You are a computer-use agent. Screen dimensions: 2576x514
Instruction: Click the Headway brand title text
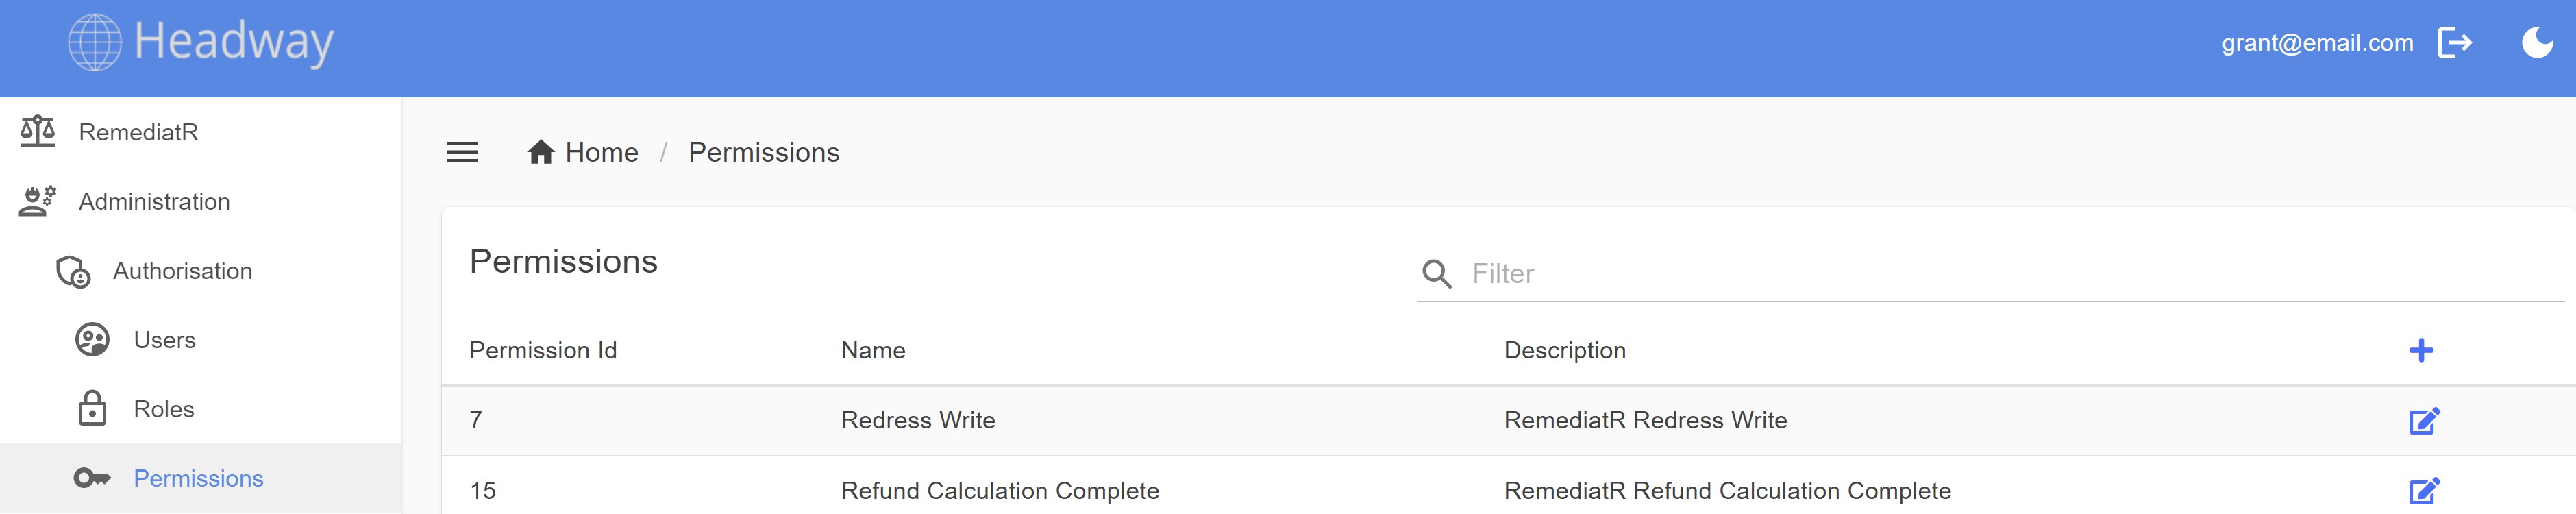coord(234,42)
